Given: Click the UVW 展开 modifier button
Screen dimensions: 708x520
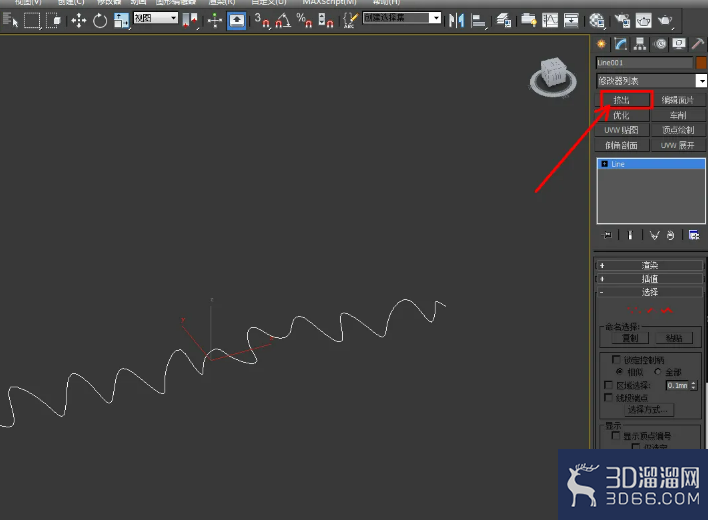Looking at the screenshot, I should 677,145.
